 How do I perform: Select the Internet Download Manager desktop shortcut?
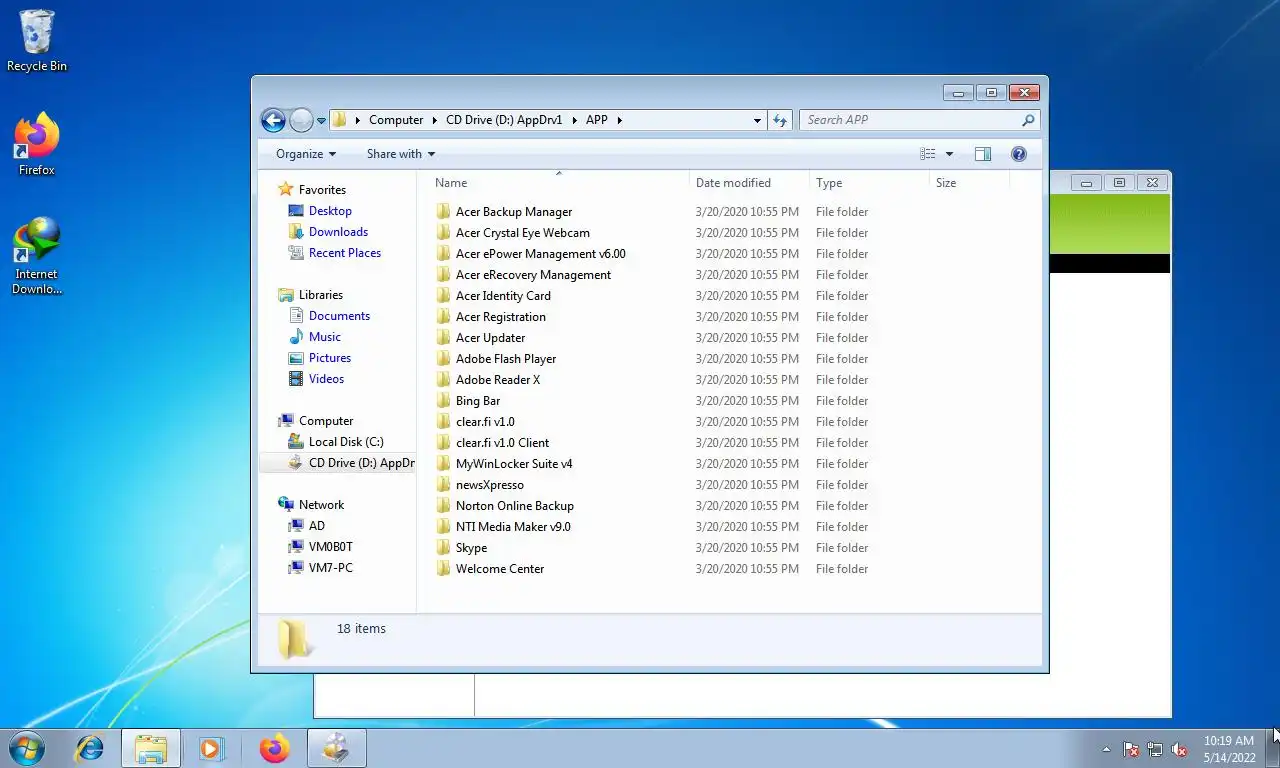click(x=37, y=256)
